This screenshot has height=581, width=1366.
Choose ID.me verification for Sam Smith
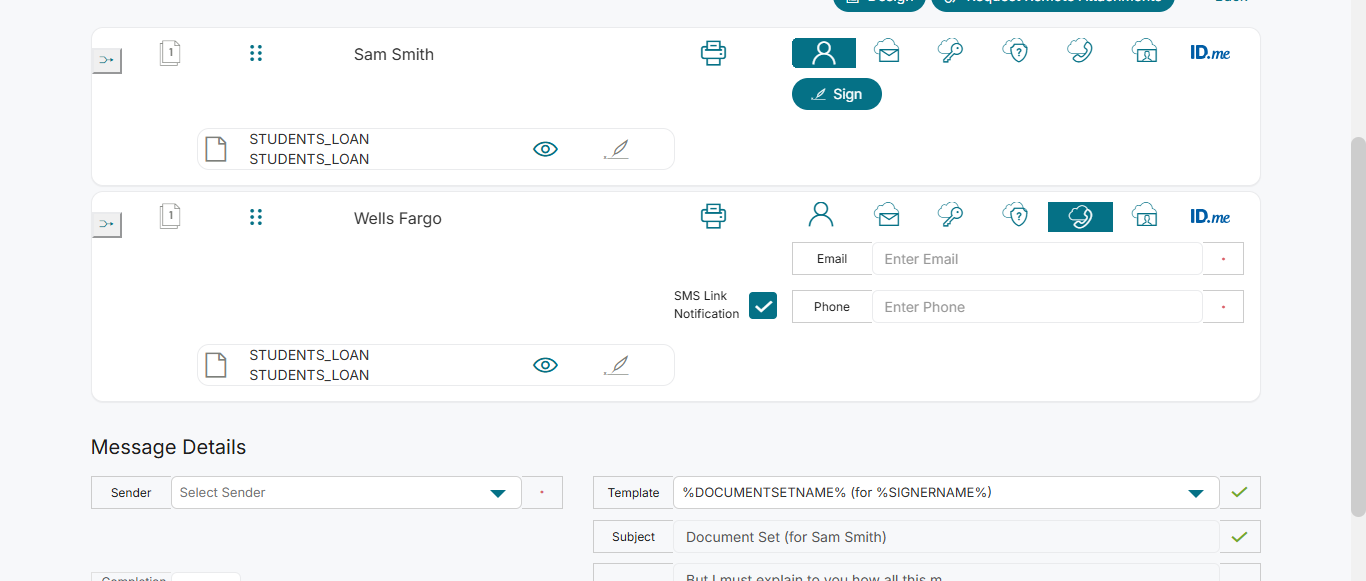coord(1210,53)
